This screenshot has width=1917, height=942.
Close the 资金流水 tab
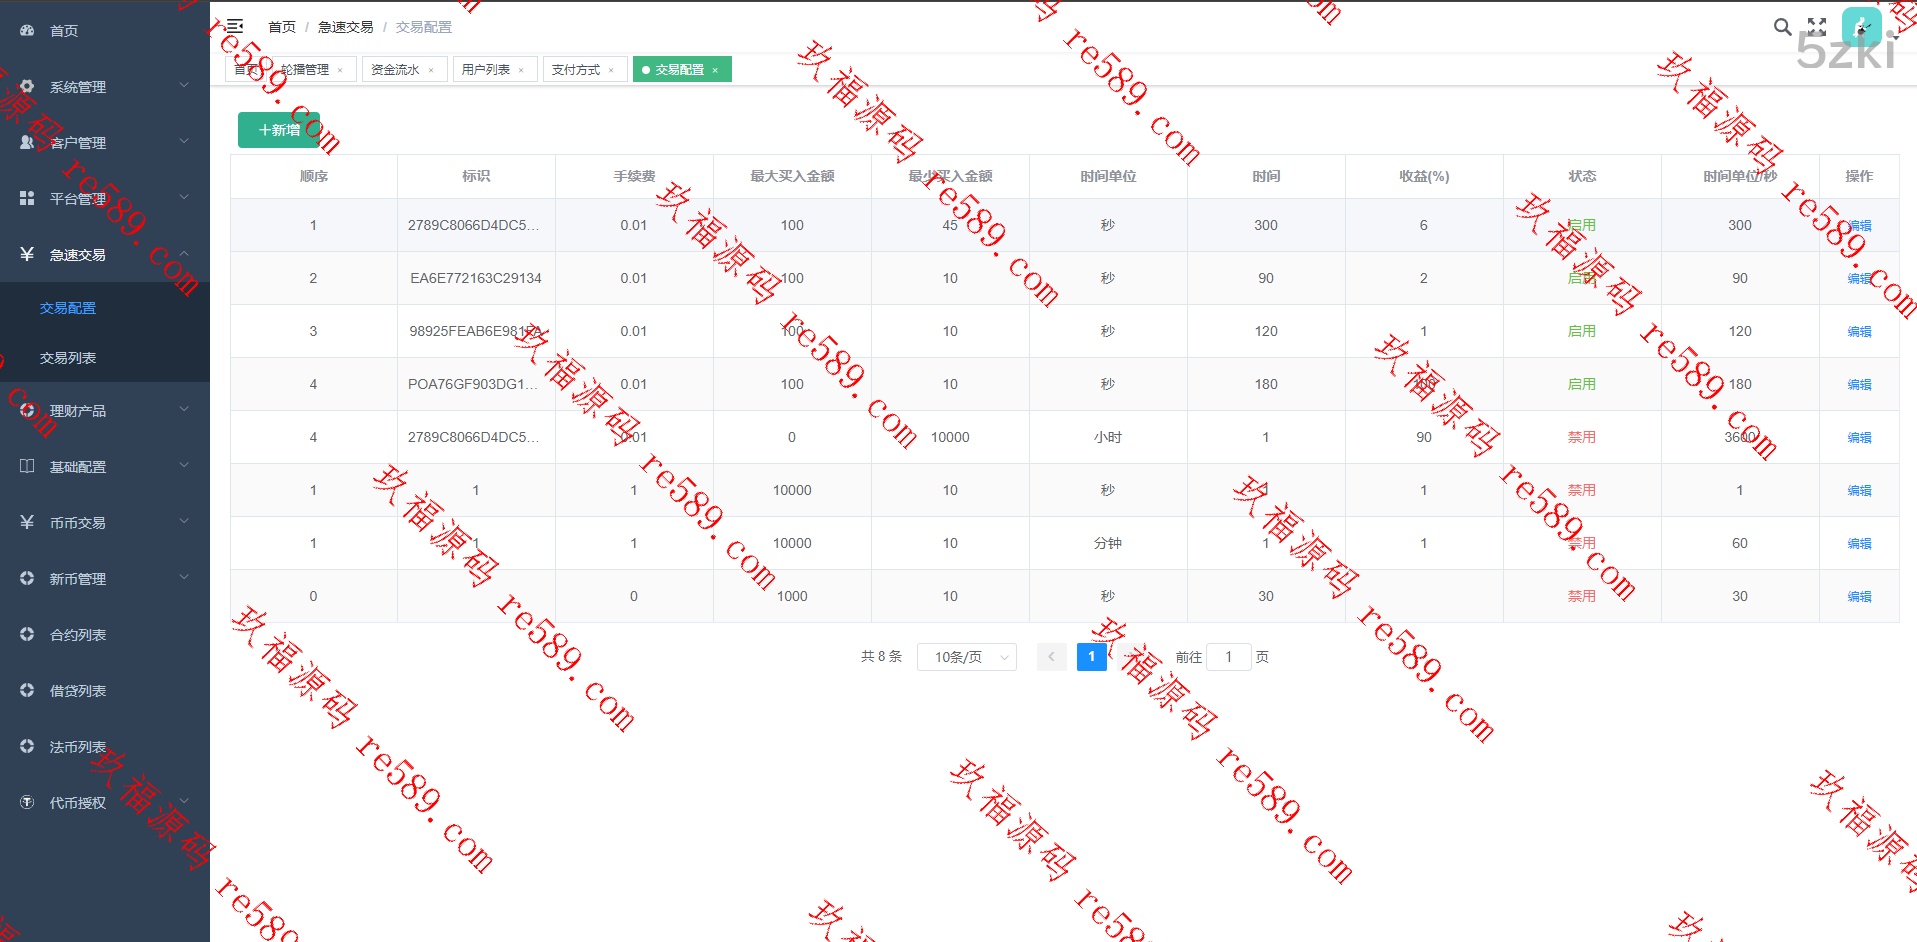pyautogui.click(x=431, y=70)
